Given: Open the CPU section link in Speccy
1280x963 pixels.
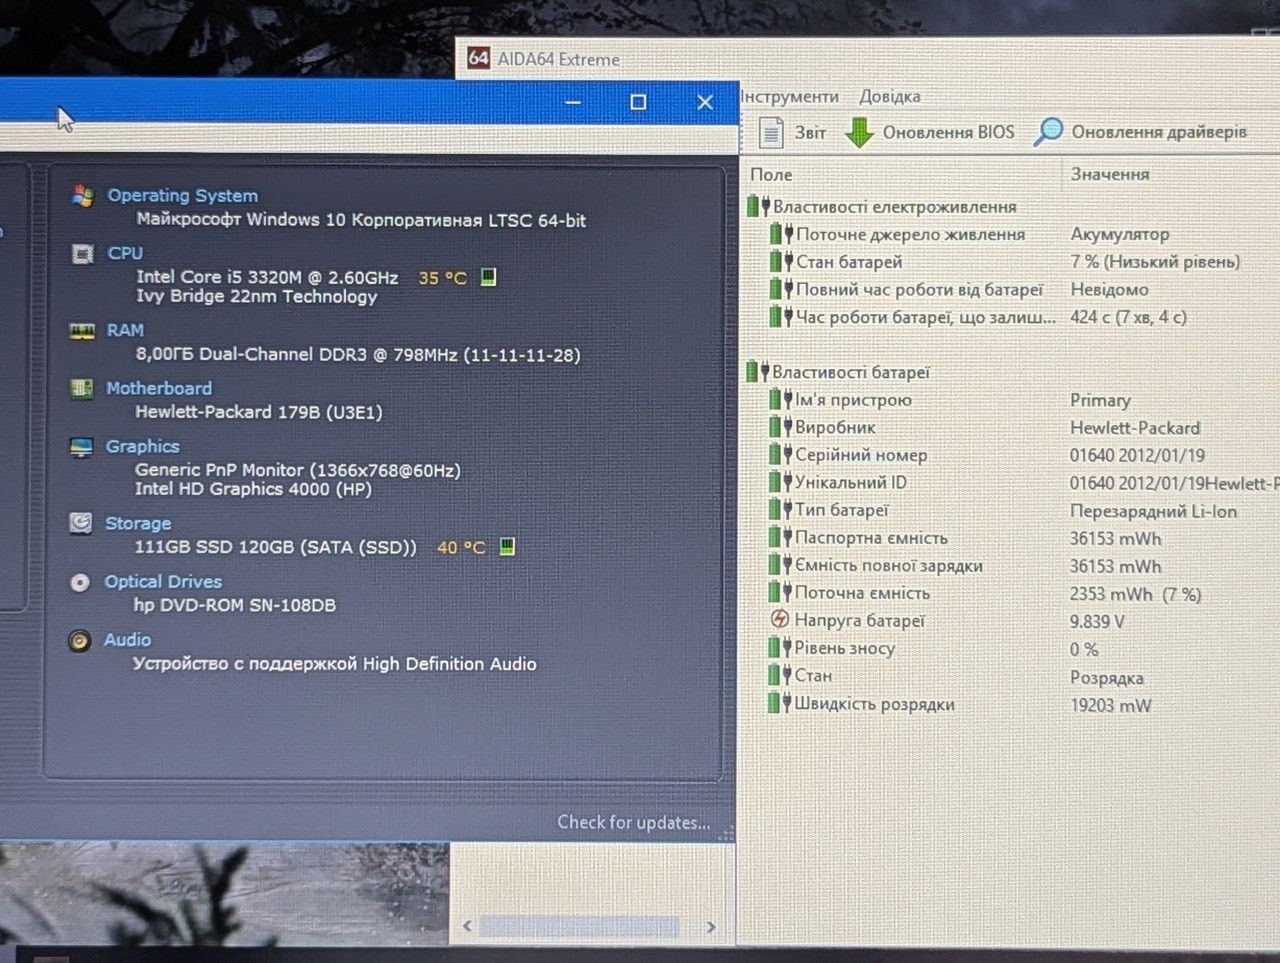Looking at the screenshot, I should (125, 253).
